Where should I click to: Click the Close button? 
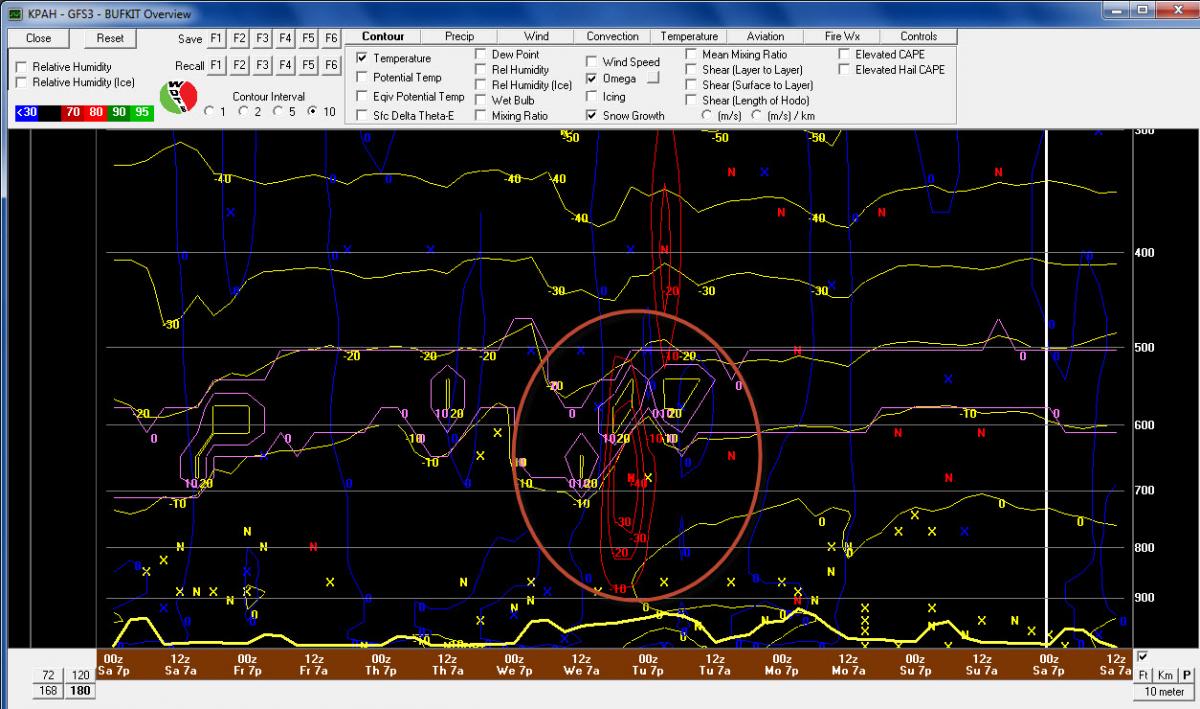click(39, 38)
